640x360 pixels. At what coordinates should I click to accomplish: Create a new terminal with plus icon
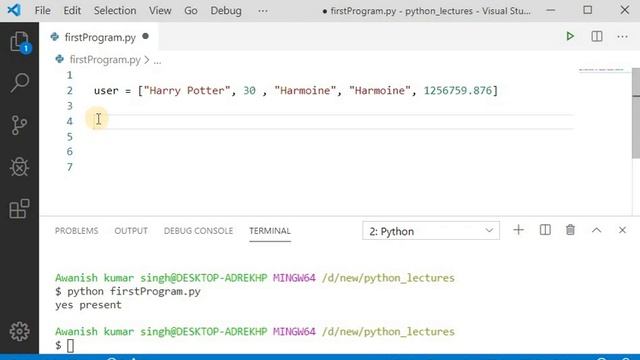click(518, 230)
